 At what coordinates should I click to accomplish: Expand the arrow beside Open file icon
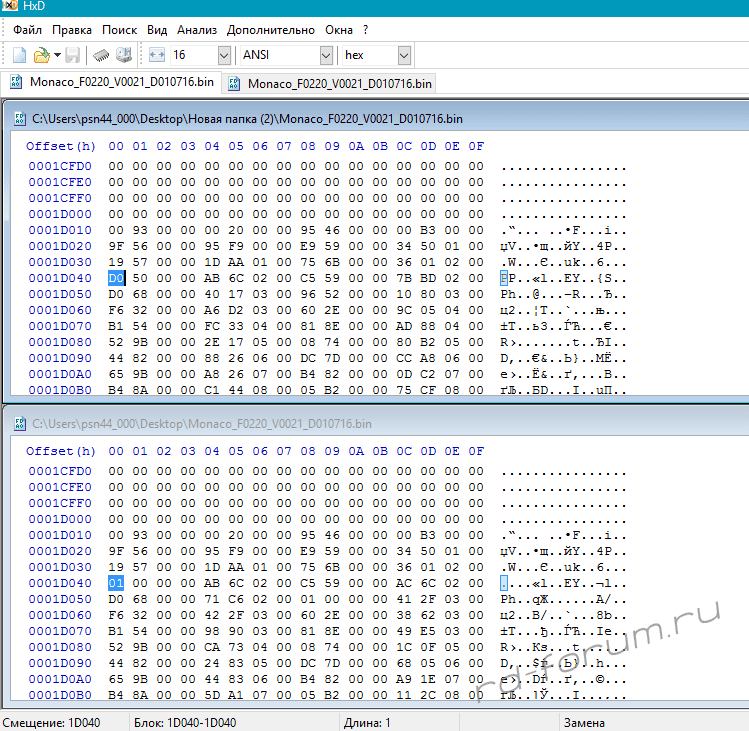[57, 55]
